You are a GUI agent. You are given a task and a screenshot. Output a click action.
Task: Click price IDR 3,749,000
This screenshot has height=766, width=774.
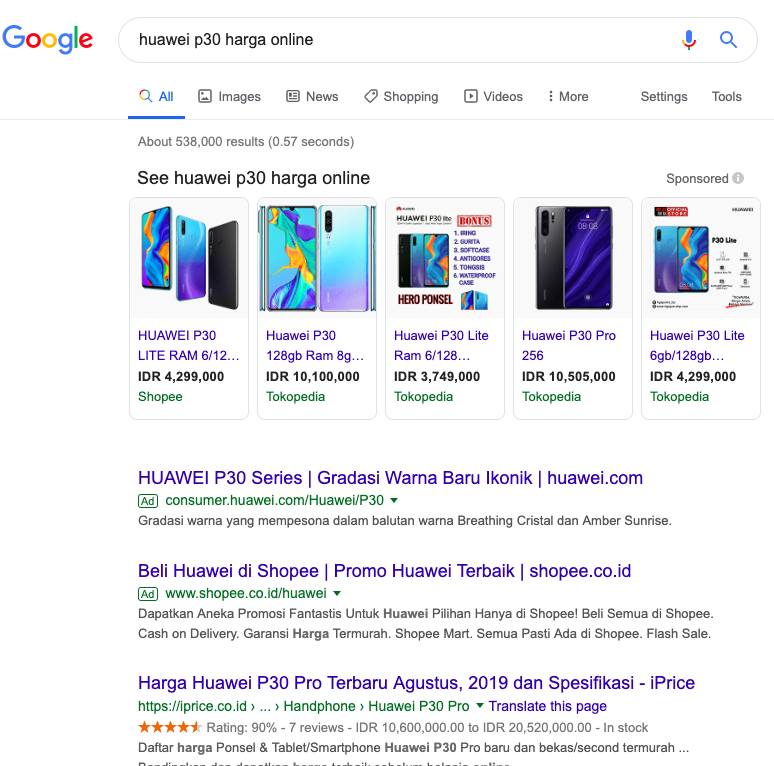click(437, 377)
